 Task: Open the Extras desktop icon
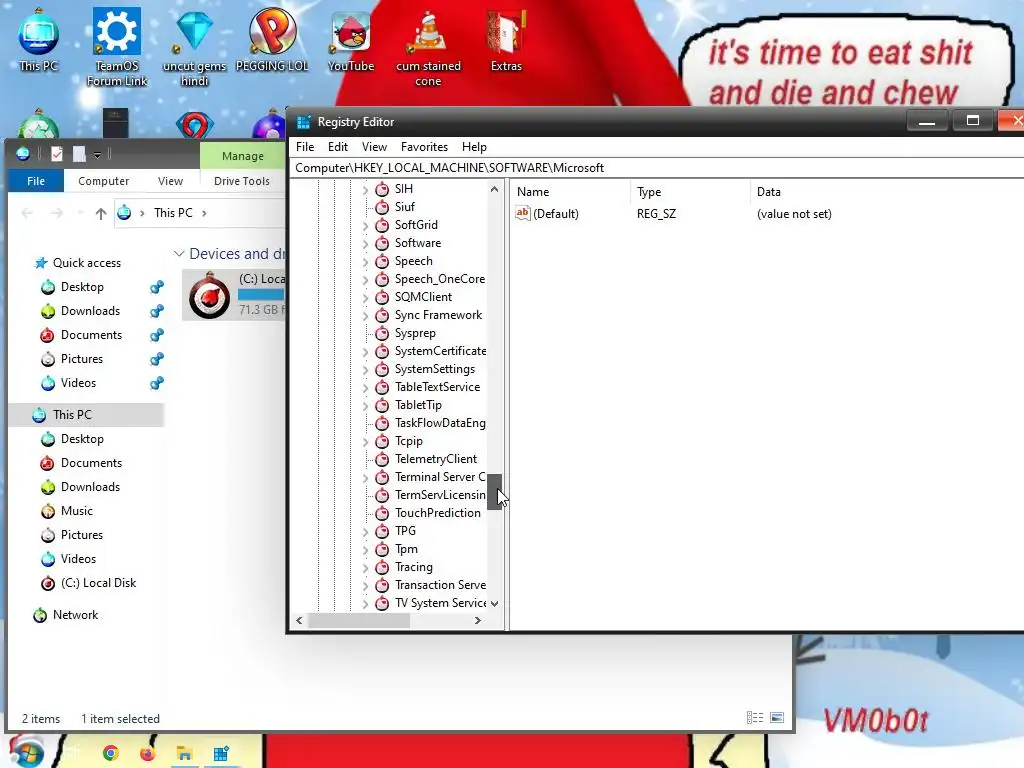pyautogui.click(x=506, y=39)
